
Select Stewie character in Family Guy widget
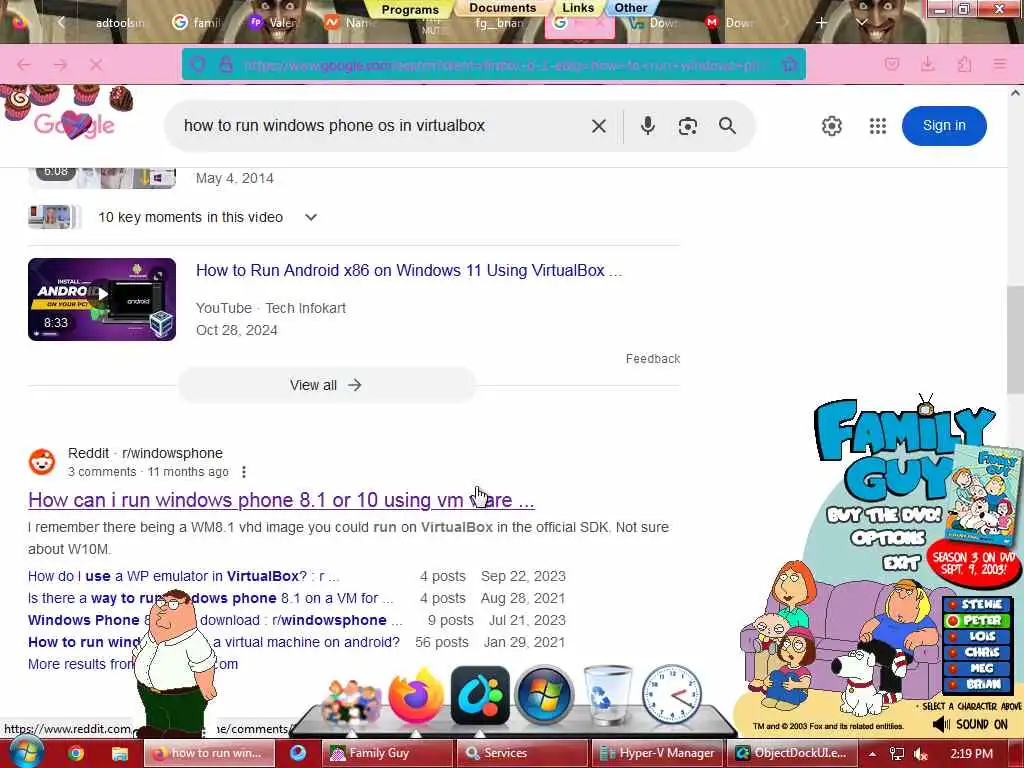click(976, 604)
